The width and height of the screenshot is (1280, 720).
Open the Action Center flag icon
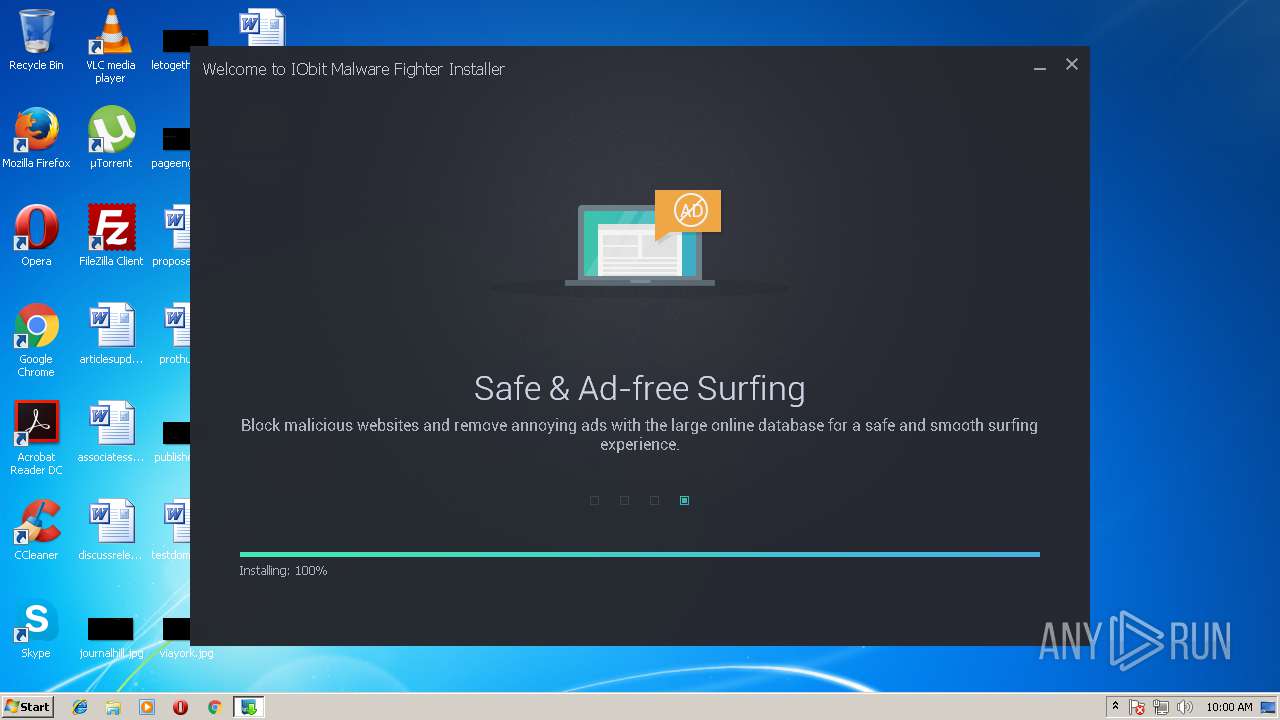(1138, 708)
